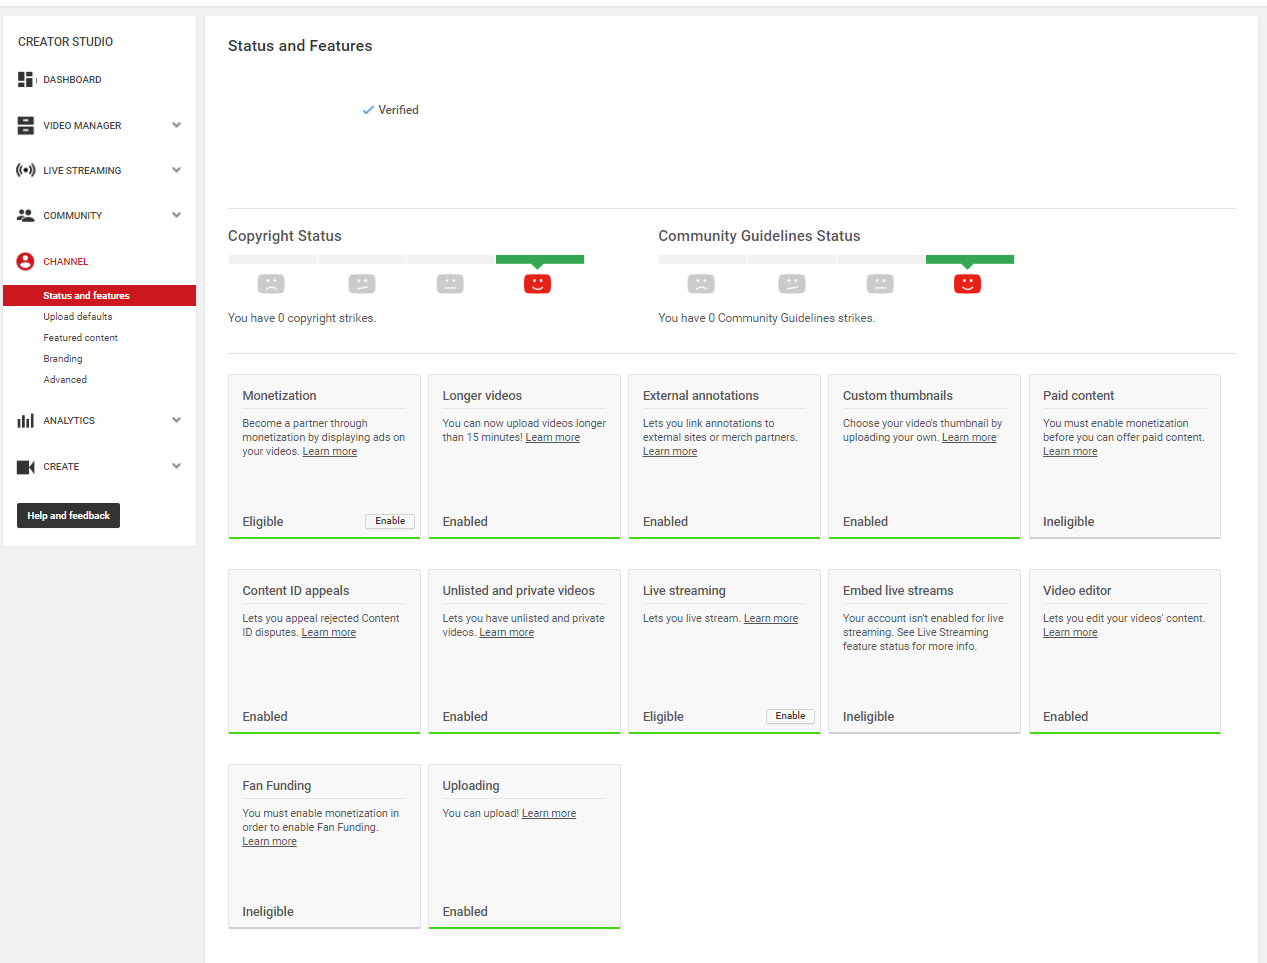Open Advanced in Channel menu
The image size is (1267, 963).
(65, 380)
